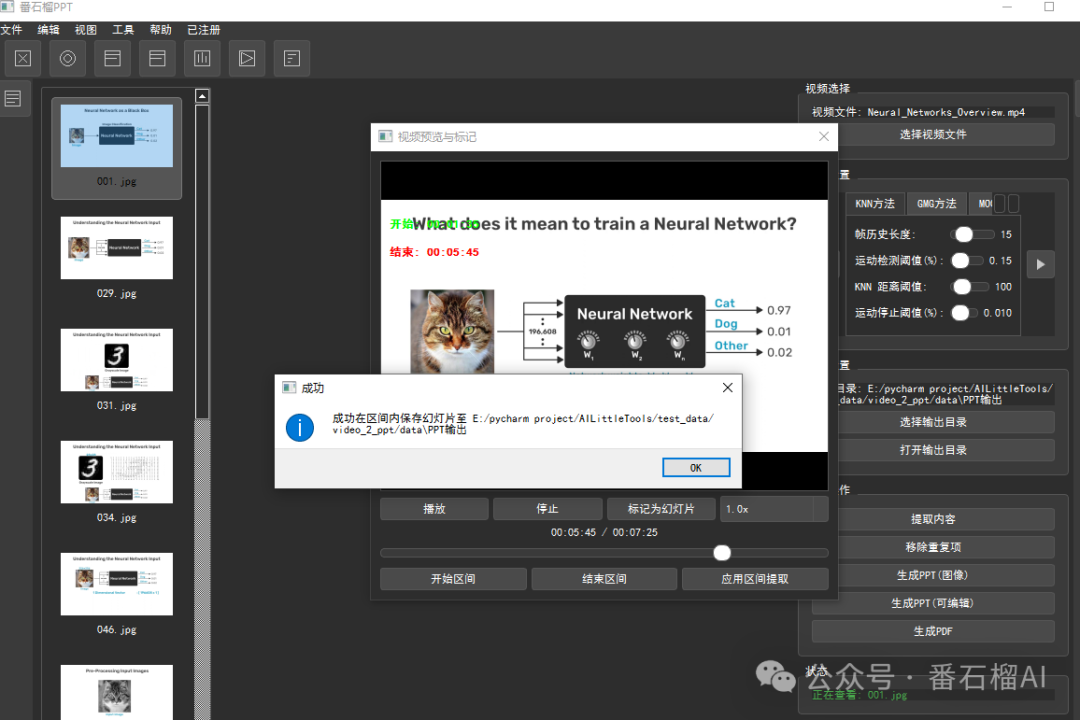
Task: Open the 1.0x playback speed dropdown
Action: (774, 509)
